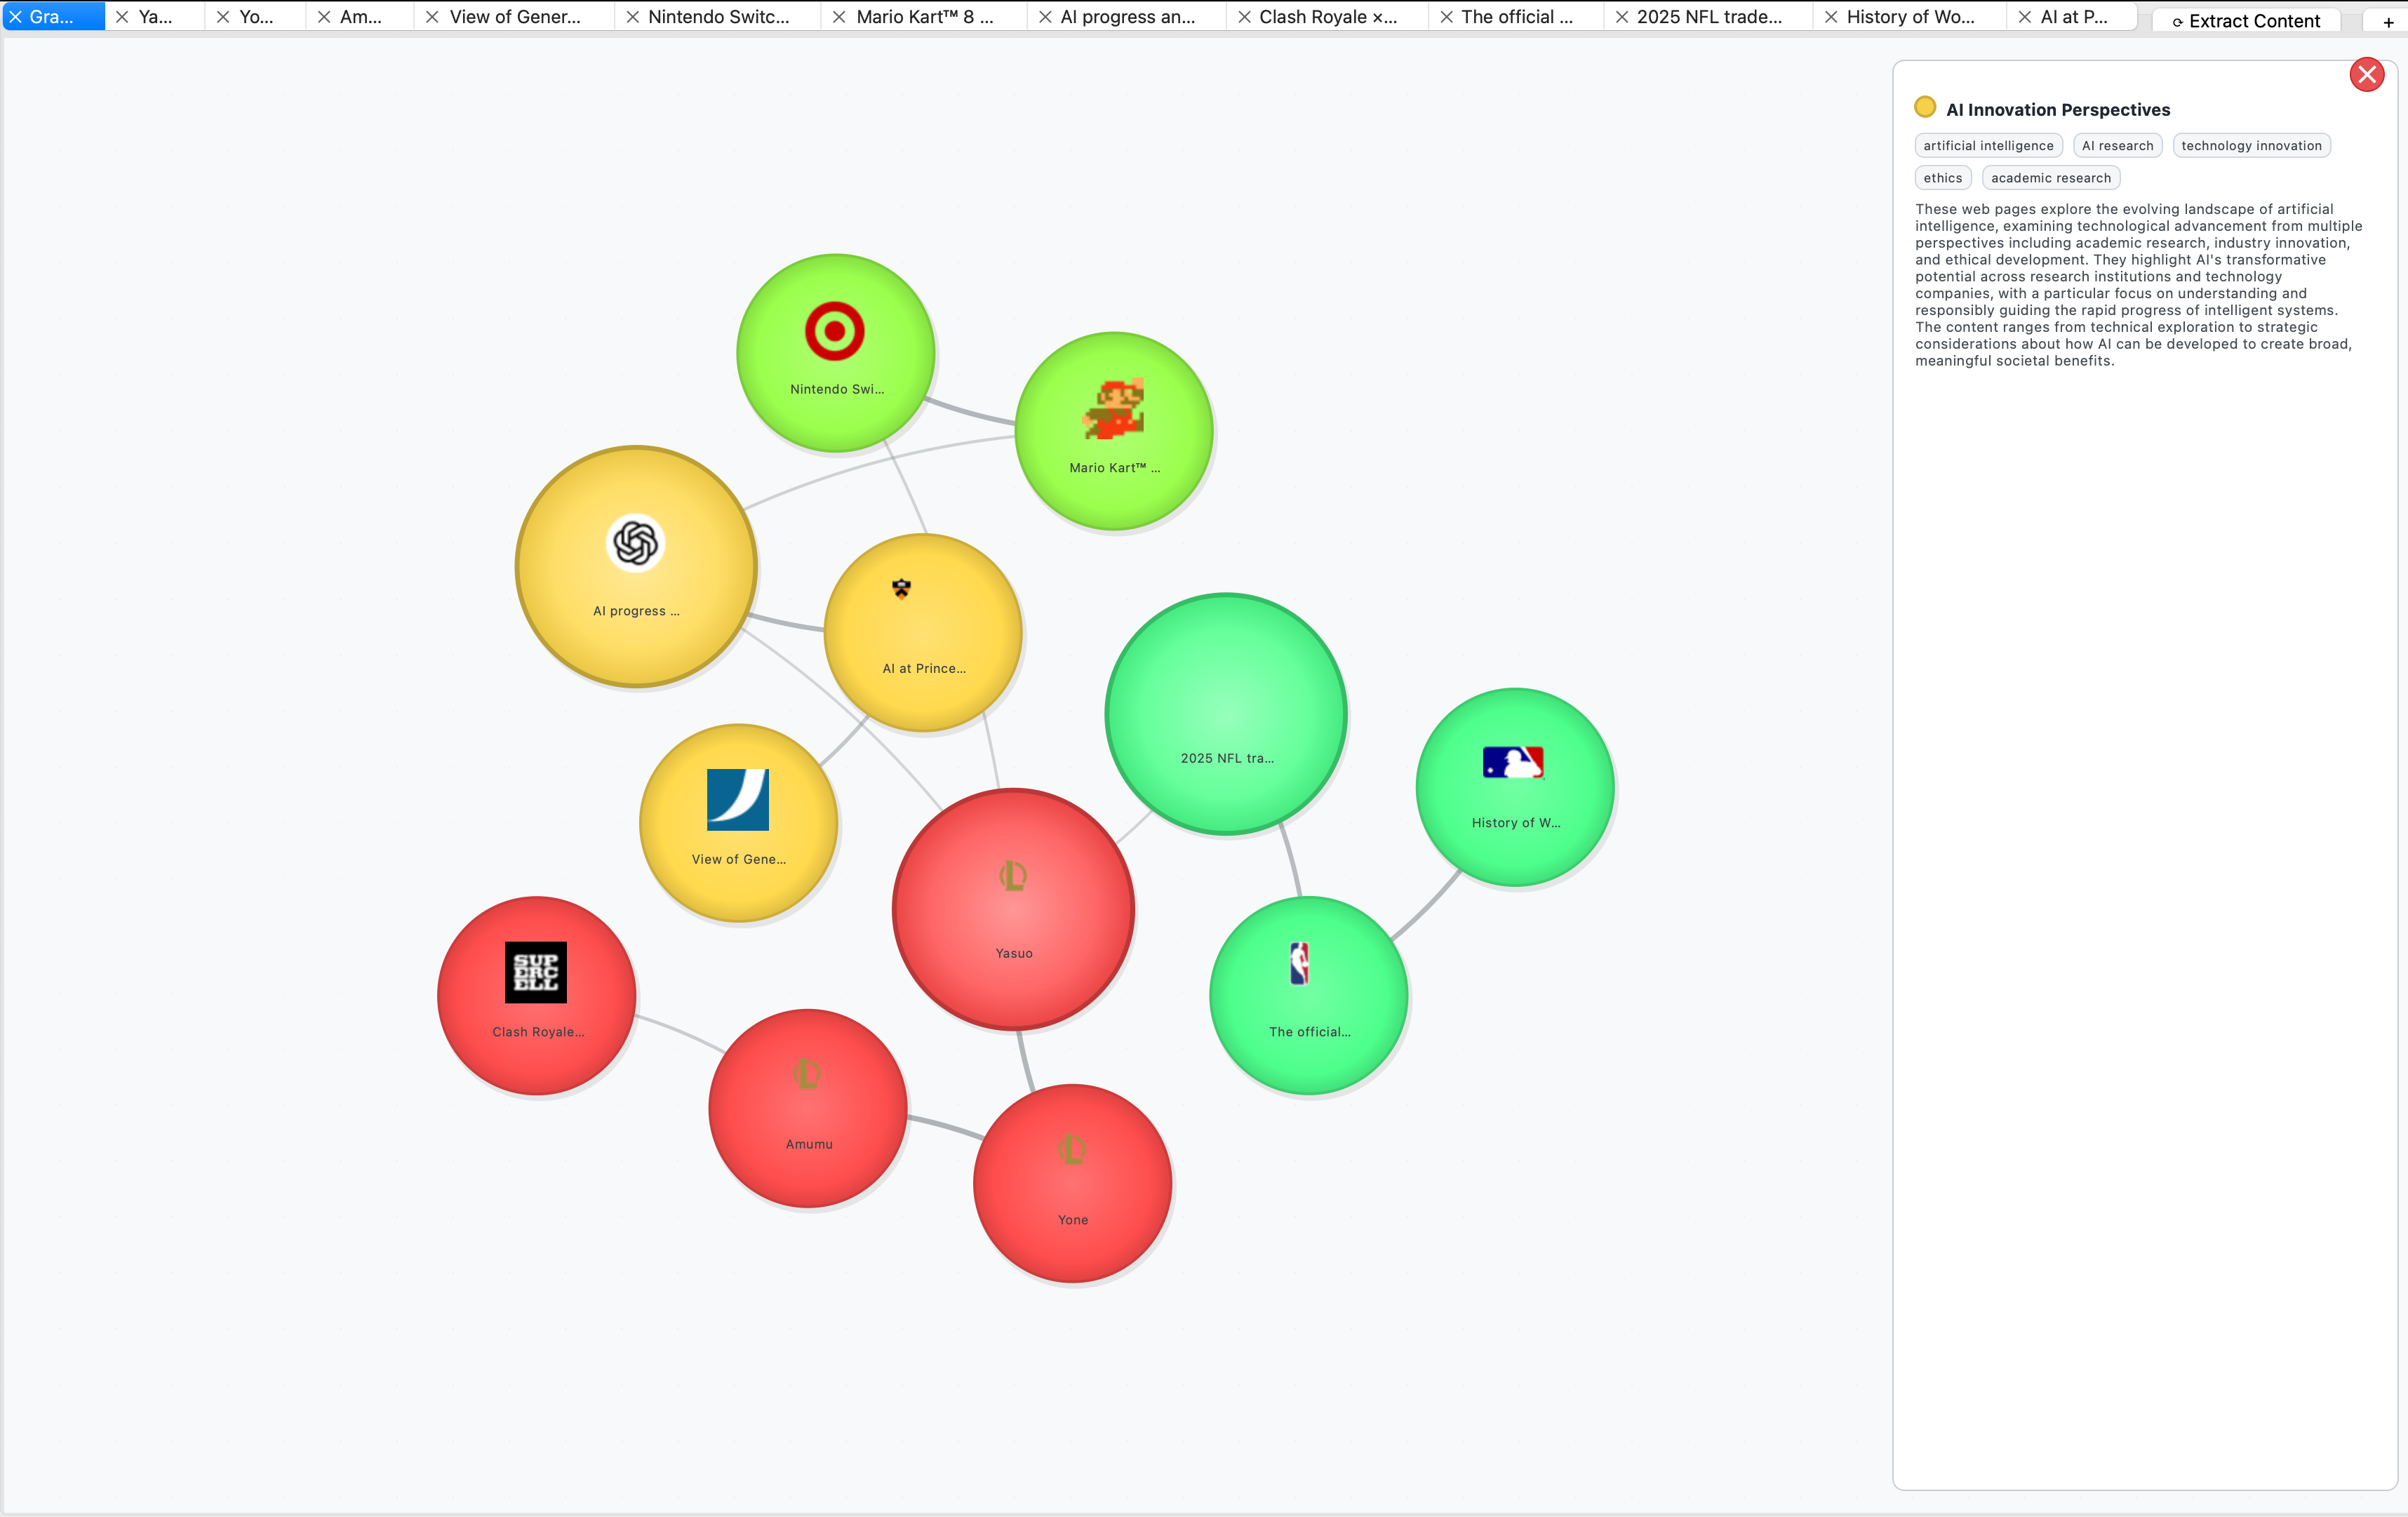Image resolution: width=2408 pixels, height=1517 pixels.
Task: Click the blue swoosh icon in View of Gene node
Action: 737,799
